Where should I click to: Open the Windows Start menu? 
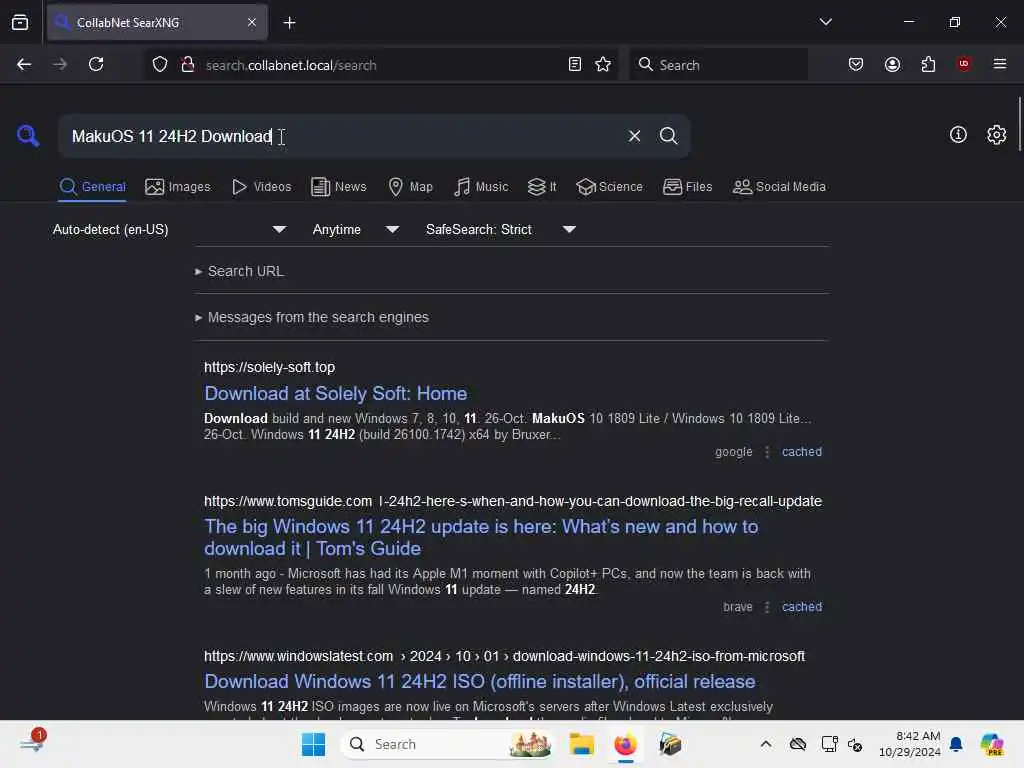[x=313, y=744]
